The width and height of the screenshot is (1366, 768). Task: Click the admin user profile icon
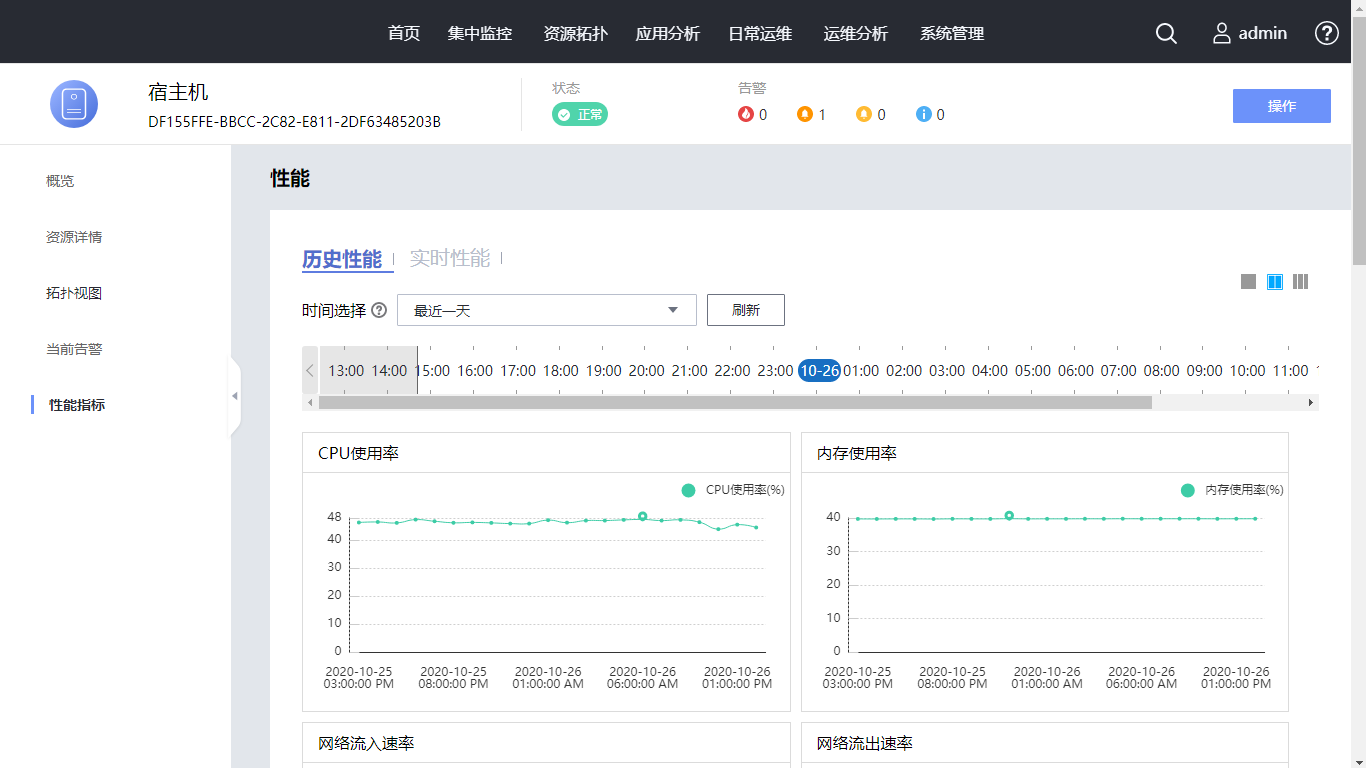coord(1222,33)
